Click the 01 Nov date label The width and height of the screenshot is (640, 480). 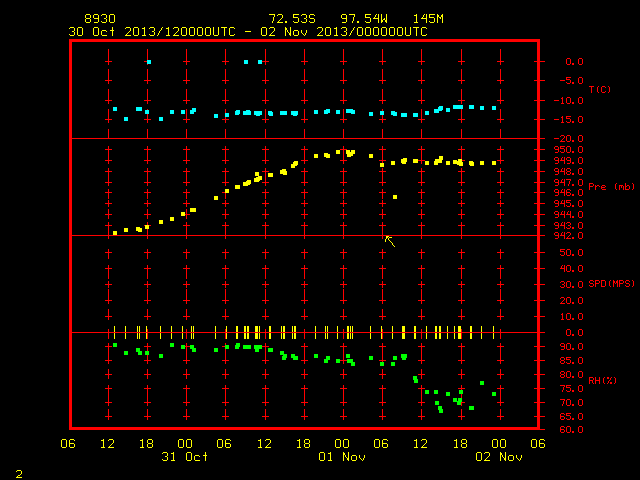pos(342,456)
